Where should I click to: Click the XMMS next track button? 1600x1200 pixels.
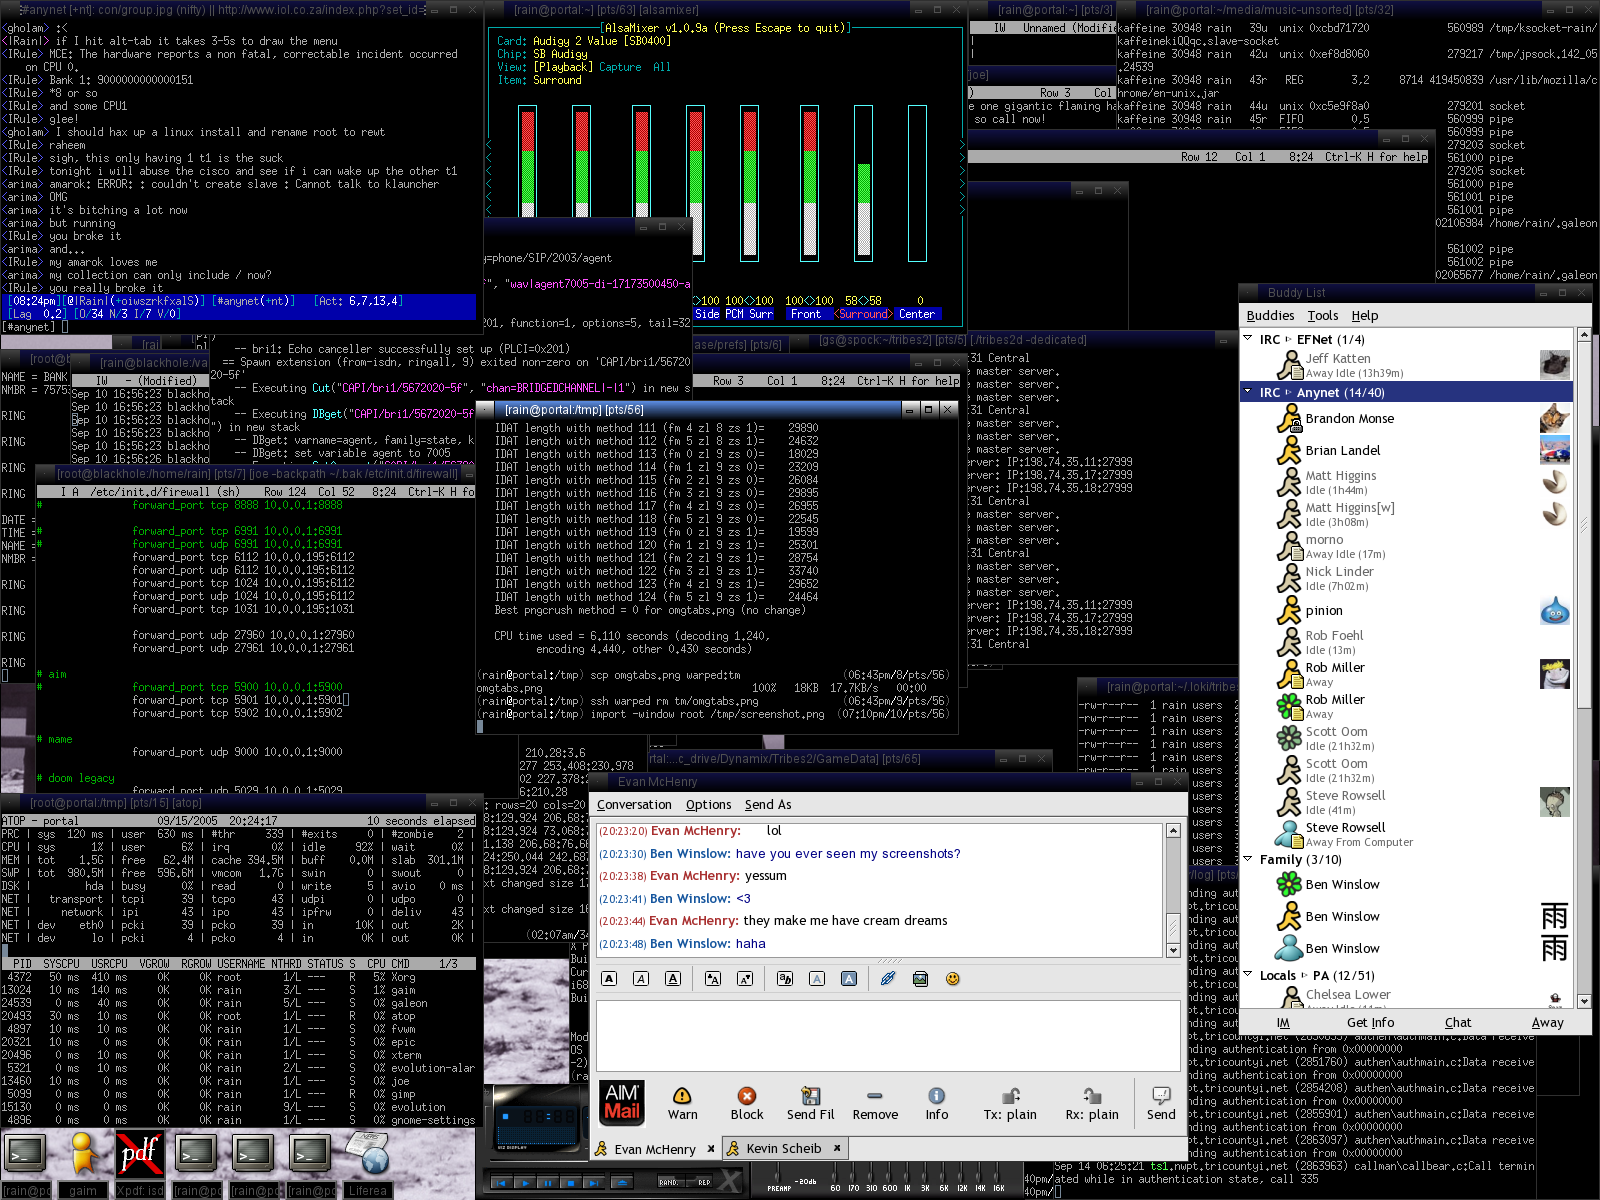tap(594, 1183)
